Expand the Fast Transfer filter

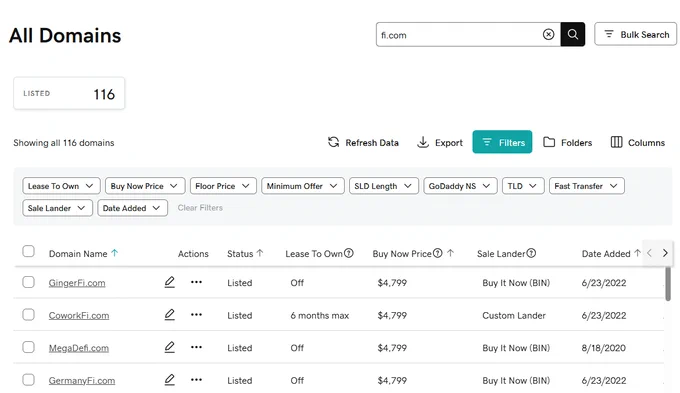(x=587, y=186)
